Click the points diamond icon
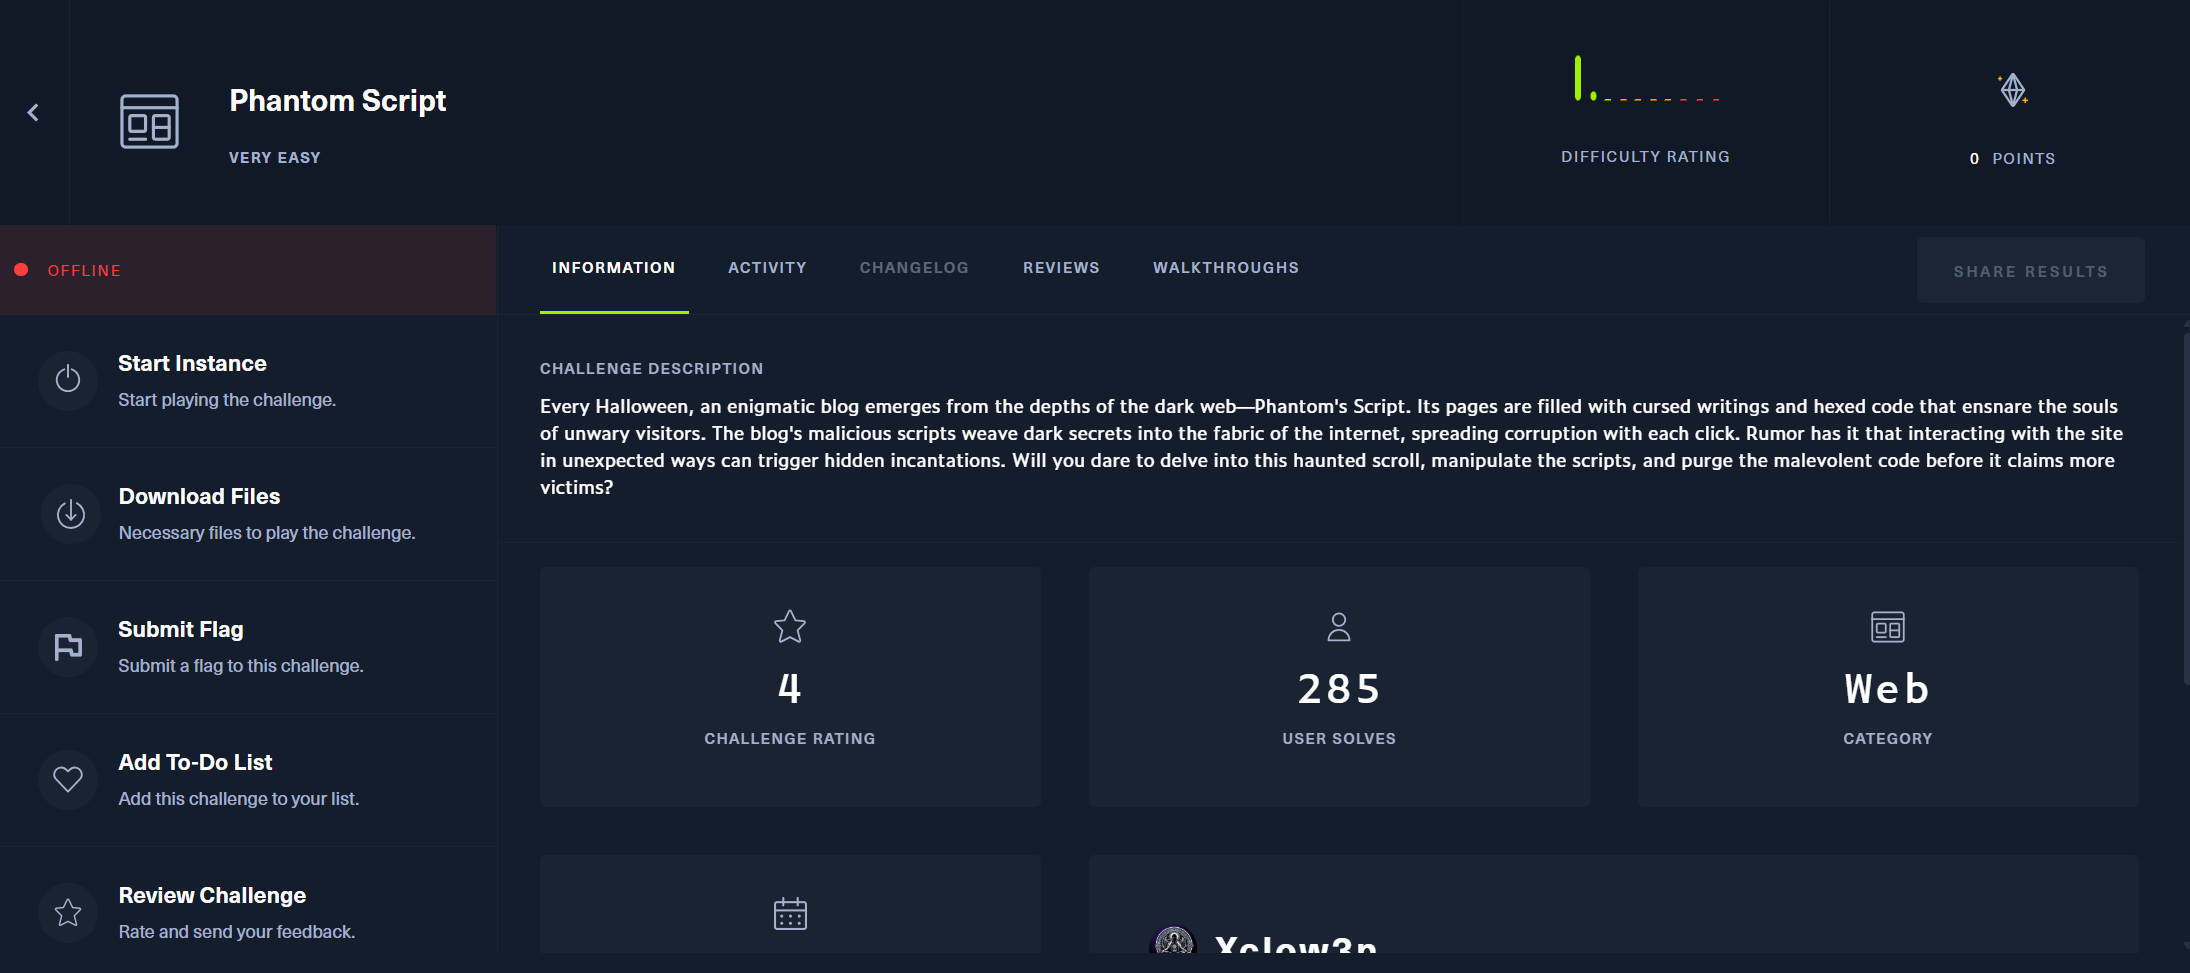The image size is (2190, 973). click(2013, 90)
